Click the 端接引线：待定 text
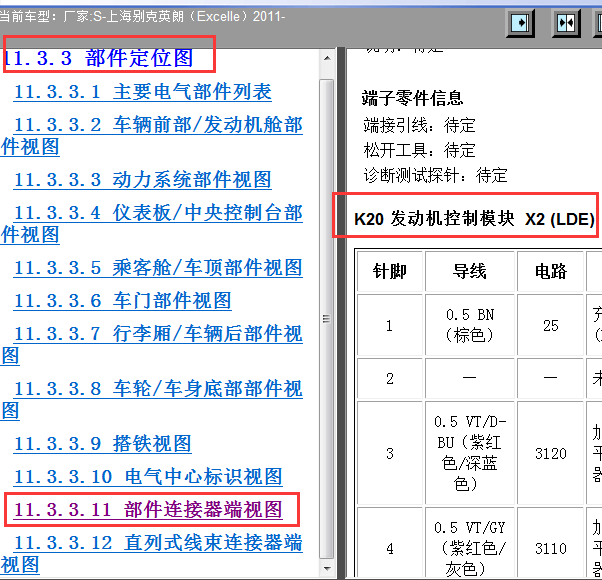 (x=419, y=126)
